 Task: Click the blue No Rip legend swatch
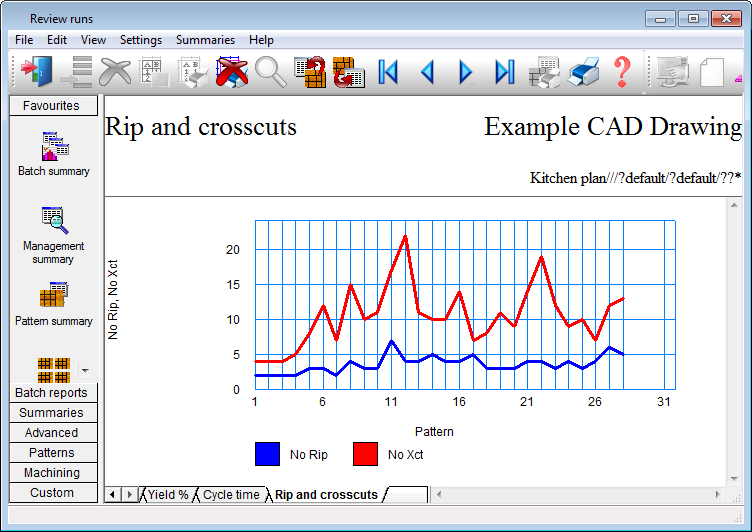(x=267, y=454)
